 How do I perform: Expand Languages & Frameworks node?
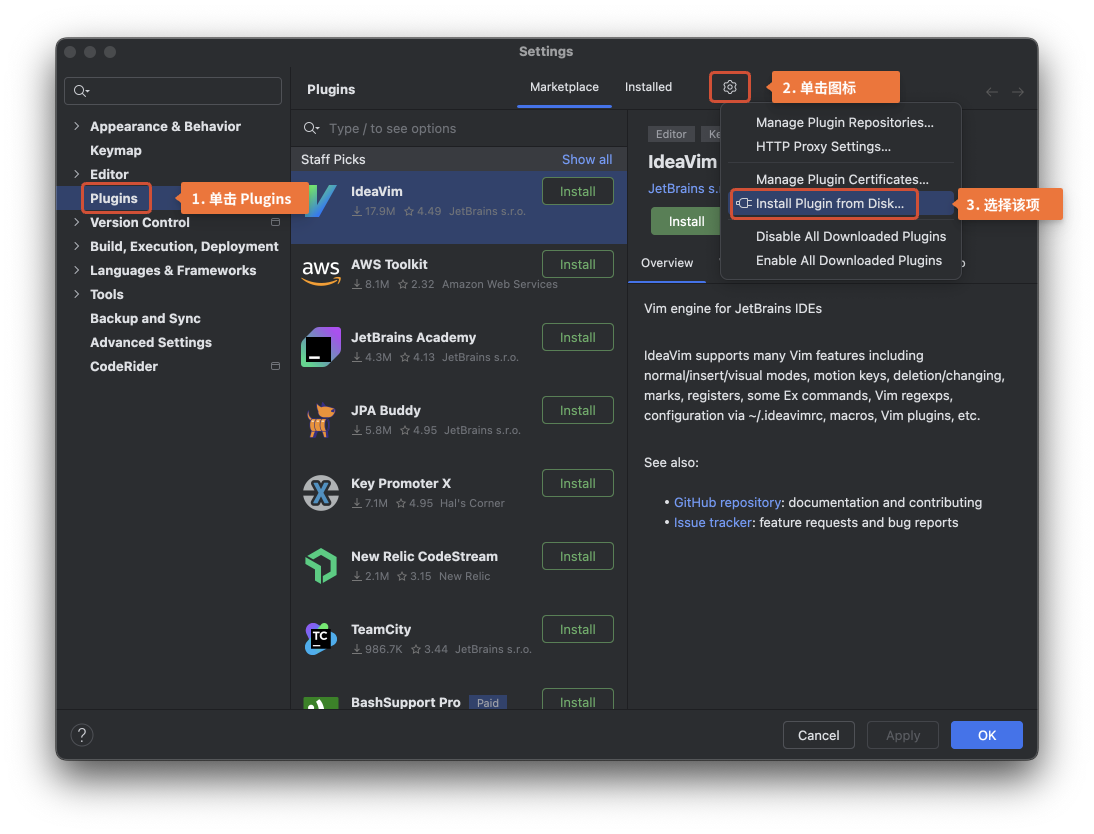(77, 270)
